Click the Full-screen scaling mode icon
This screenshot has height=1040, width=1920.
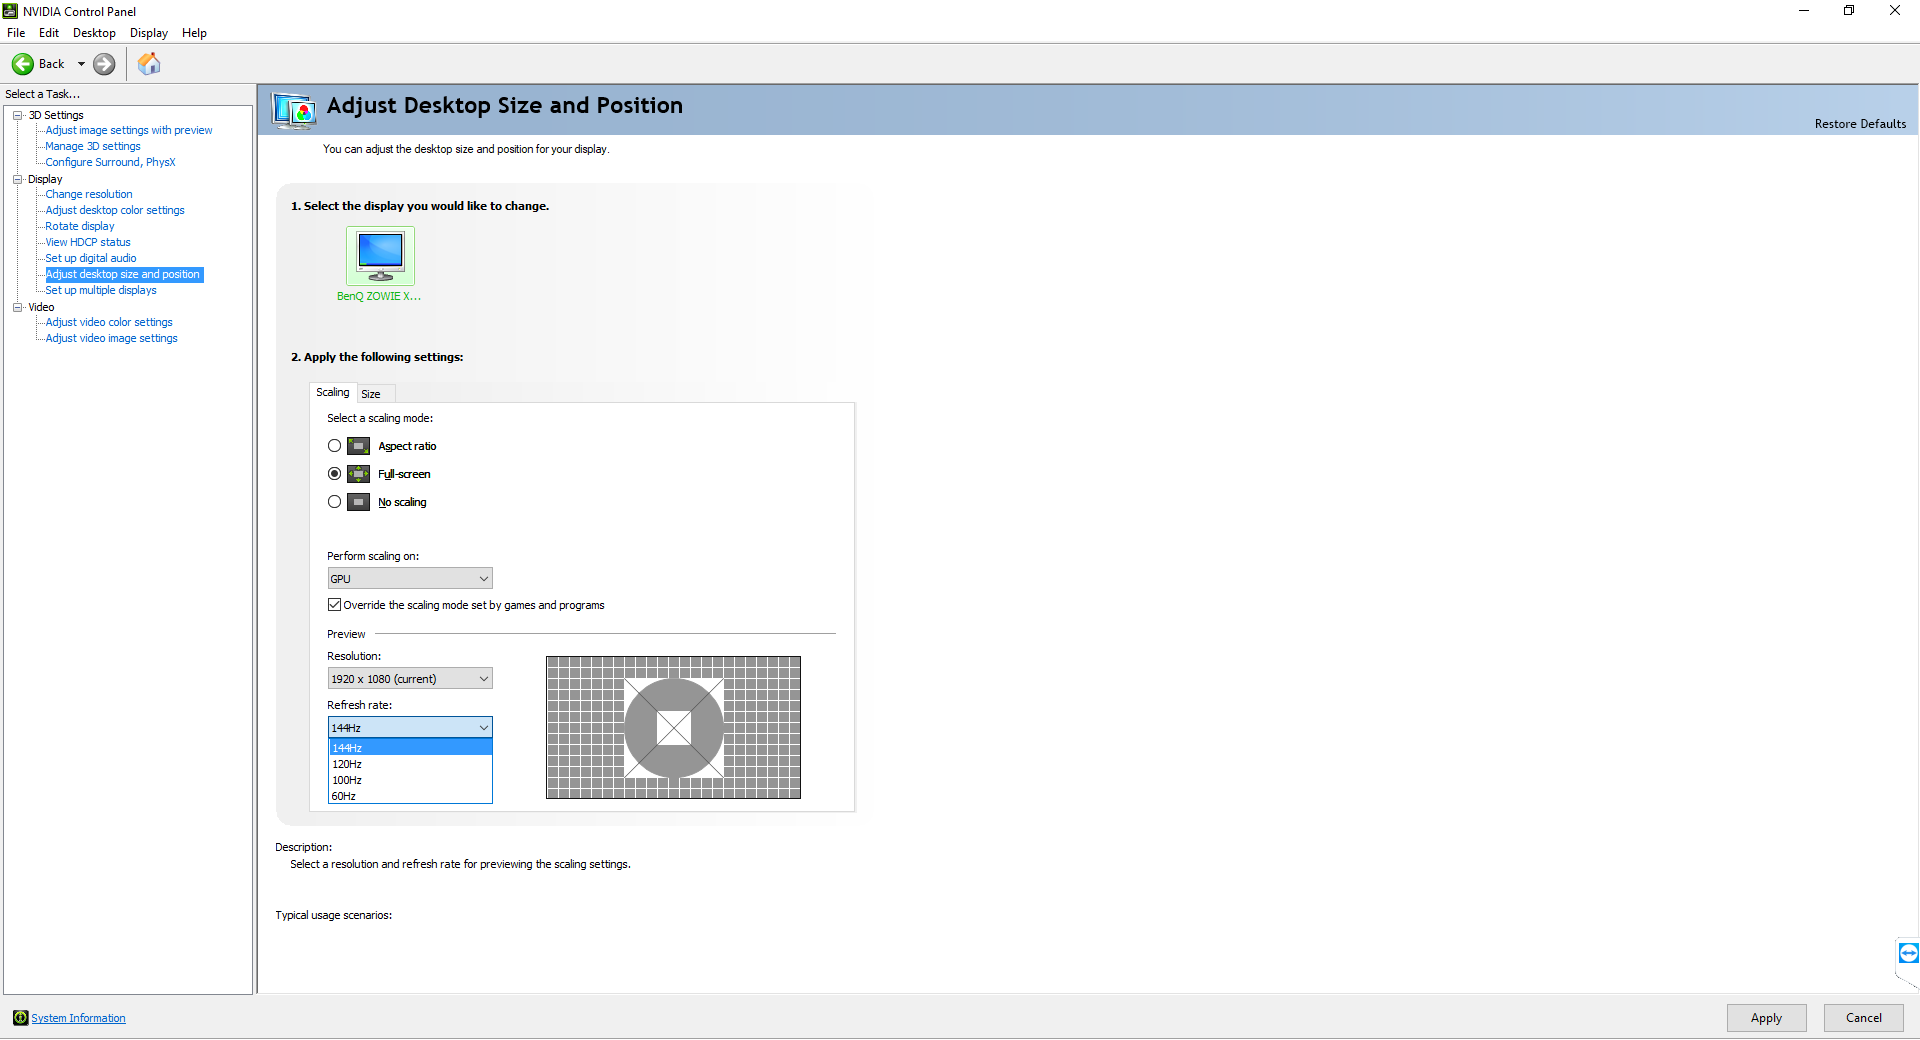(358, 474)
